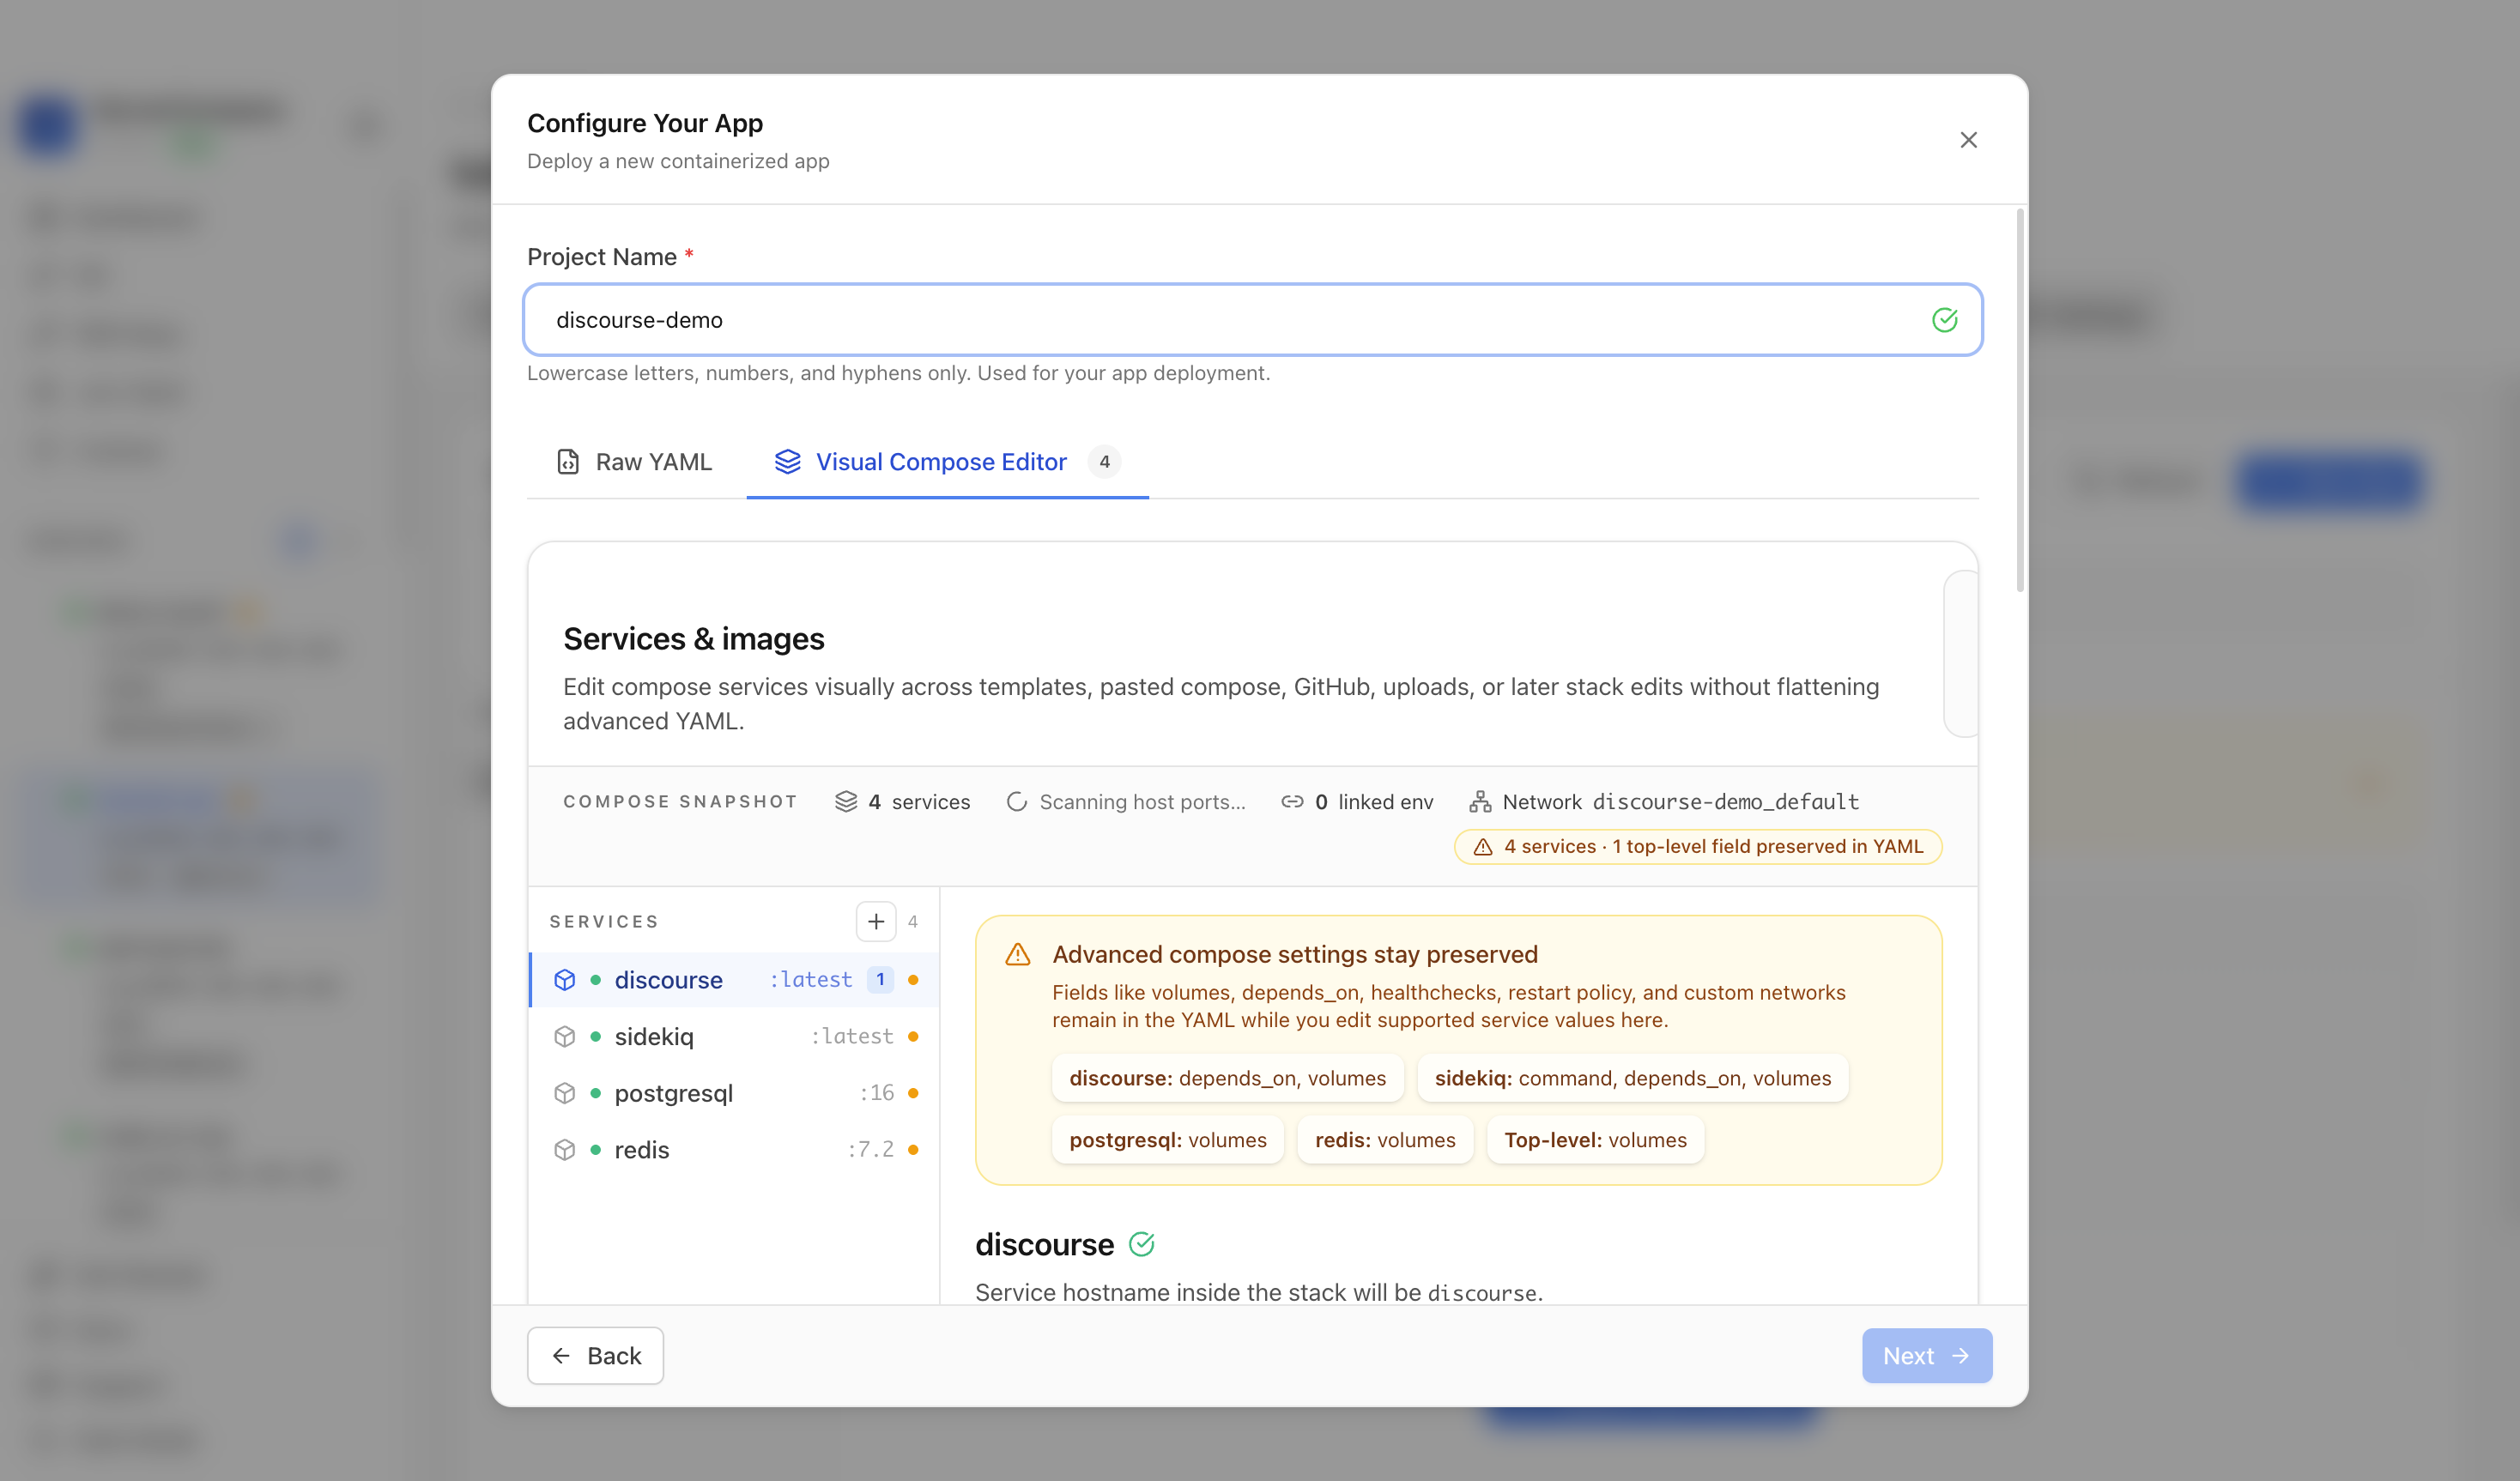Proceed with the Next button
This screenshot has height=1481, width=2520.
pyautogui.click(x=1926, y=1356)
